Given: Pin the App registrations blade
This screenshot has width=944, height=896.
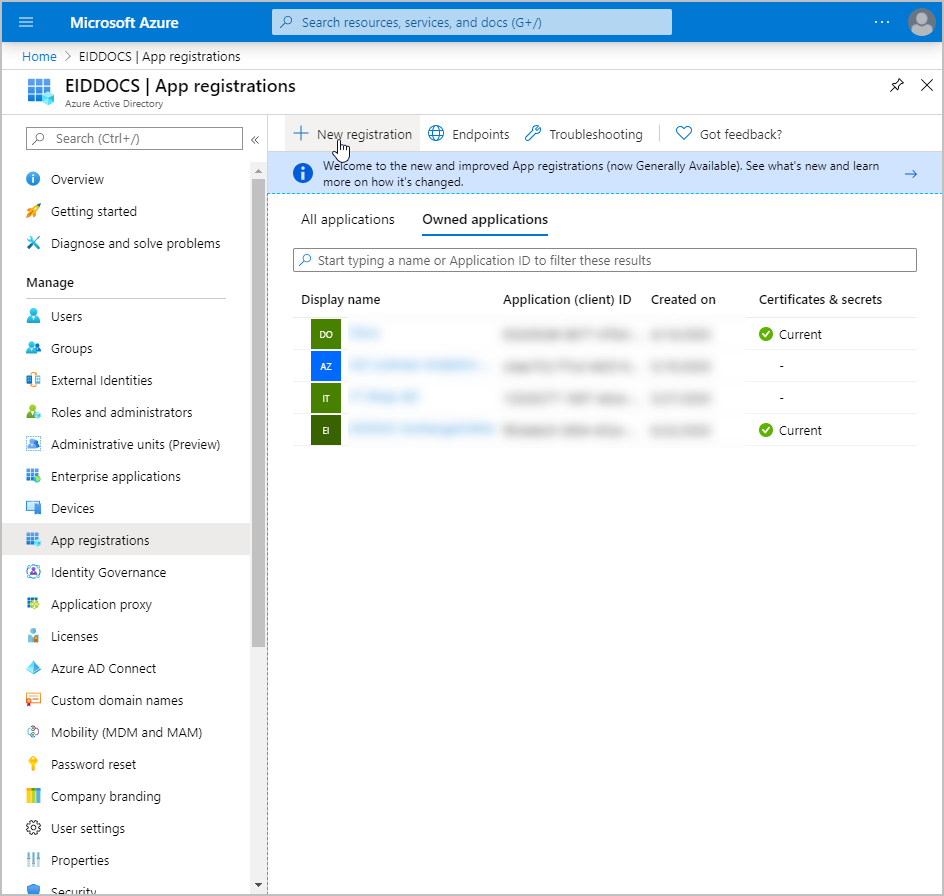Looking at the screenshot, I should point(896,86).
